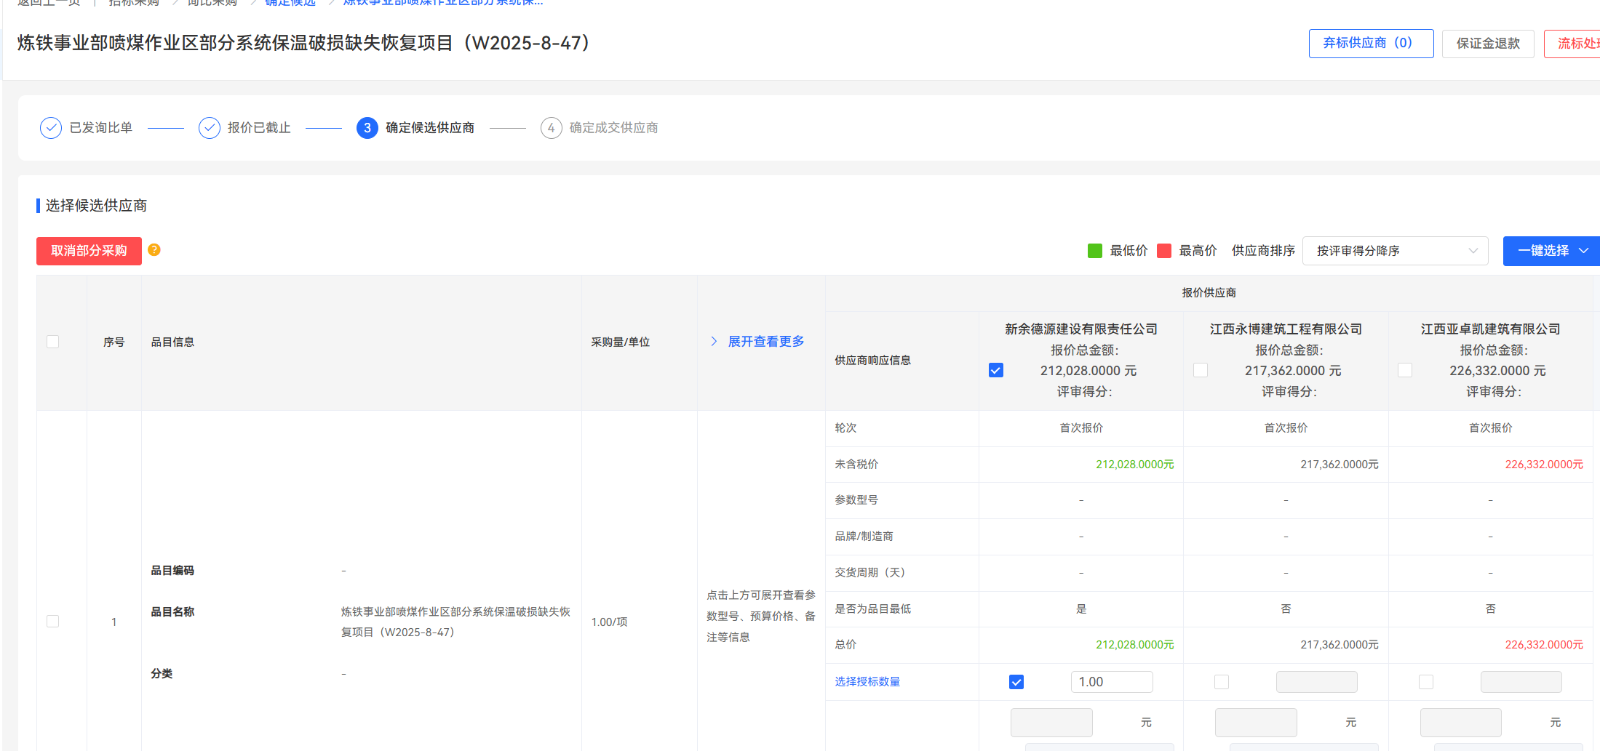The image size is (1600, 751).
Task: Click the disabled quantity field under 江西永博
Action: pyautogui.click(x=1317, y=682)
